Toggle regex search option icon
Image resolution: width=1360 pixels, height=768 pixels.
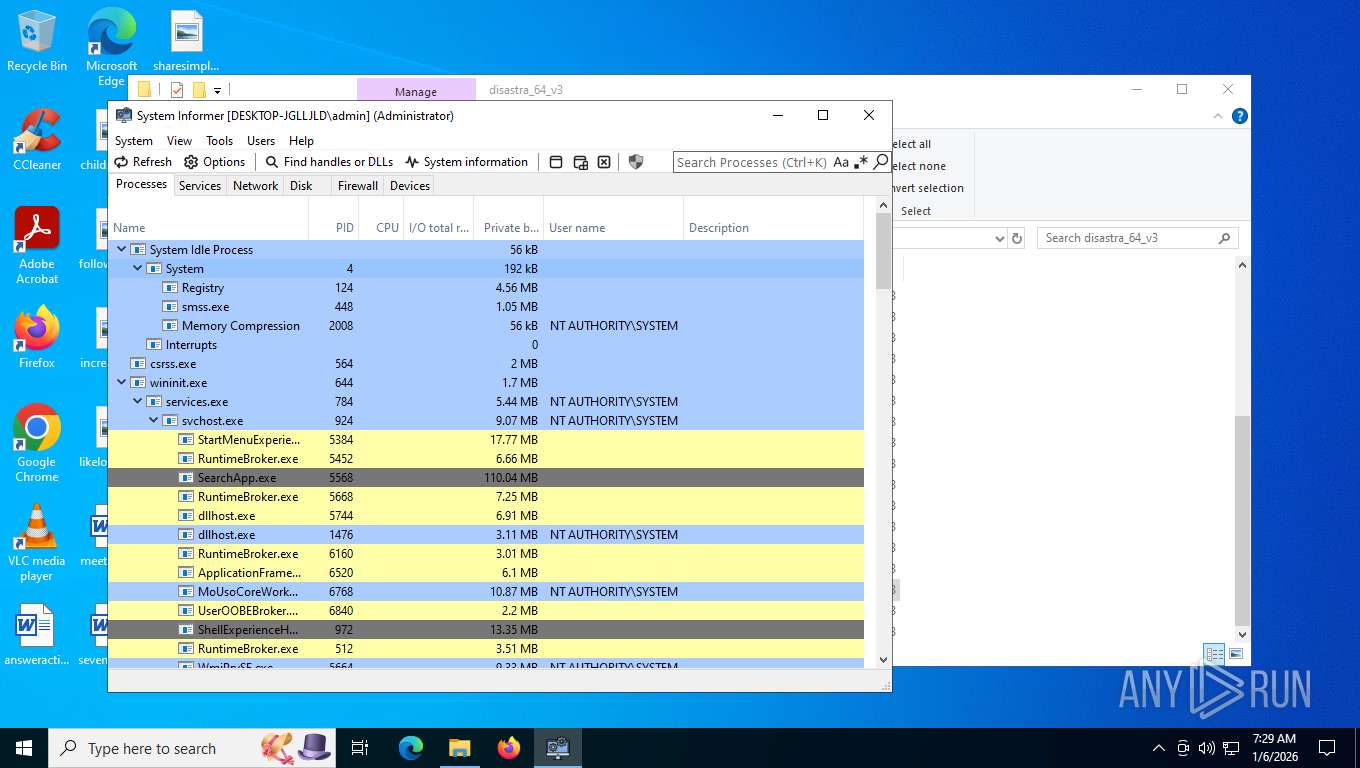coord(861,162)
